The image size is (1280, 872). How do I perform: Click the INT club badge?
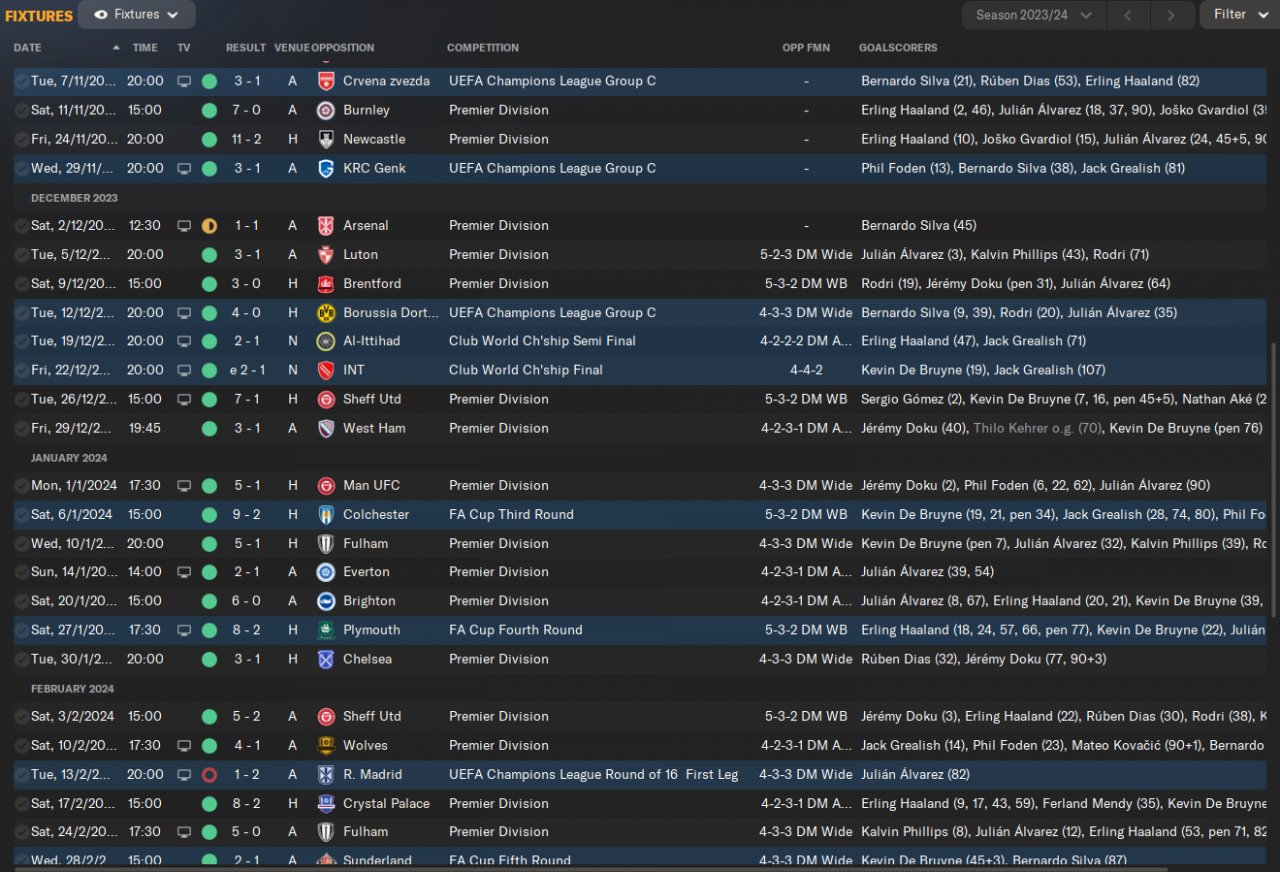(x=325, y=370)
